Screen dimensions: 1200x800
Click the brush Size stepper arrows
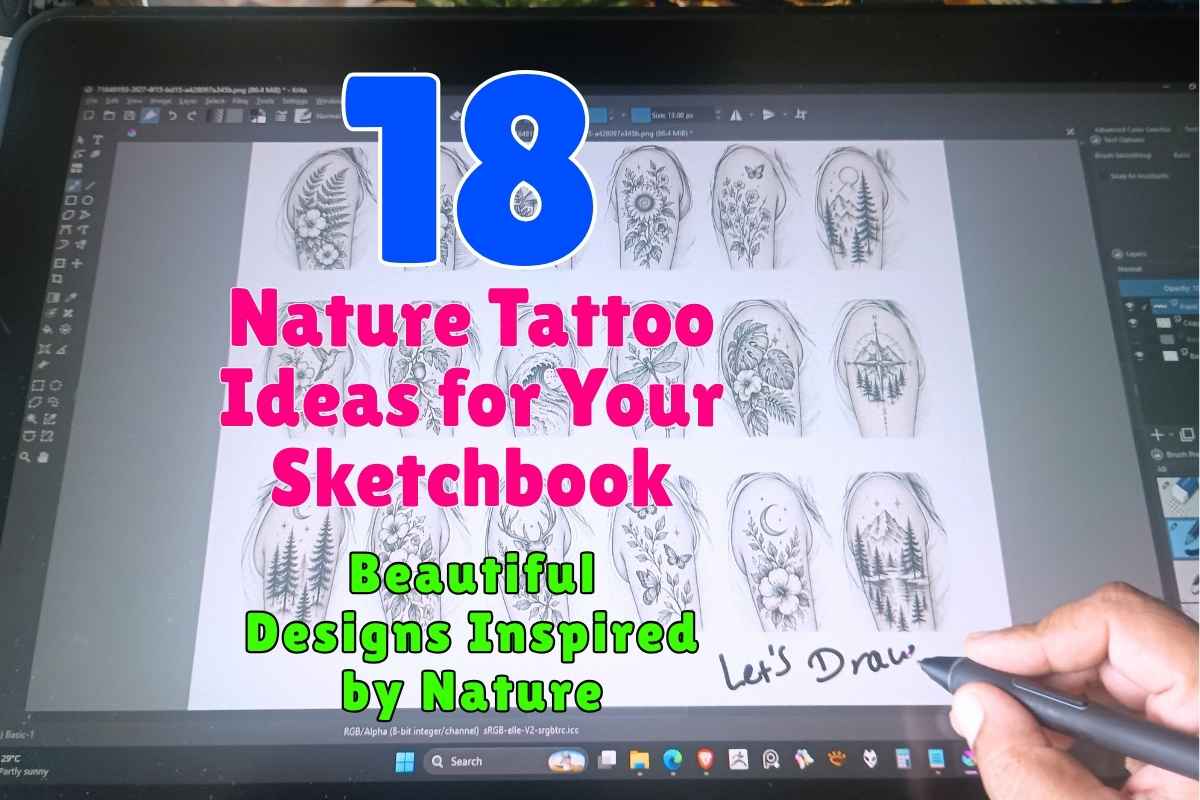coord(717,115)
